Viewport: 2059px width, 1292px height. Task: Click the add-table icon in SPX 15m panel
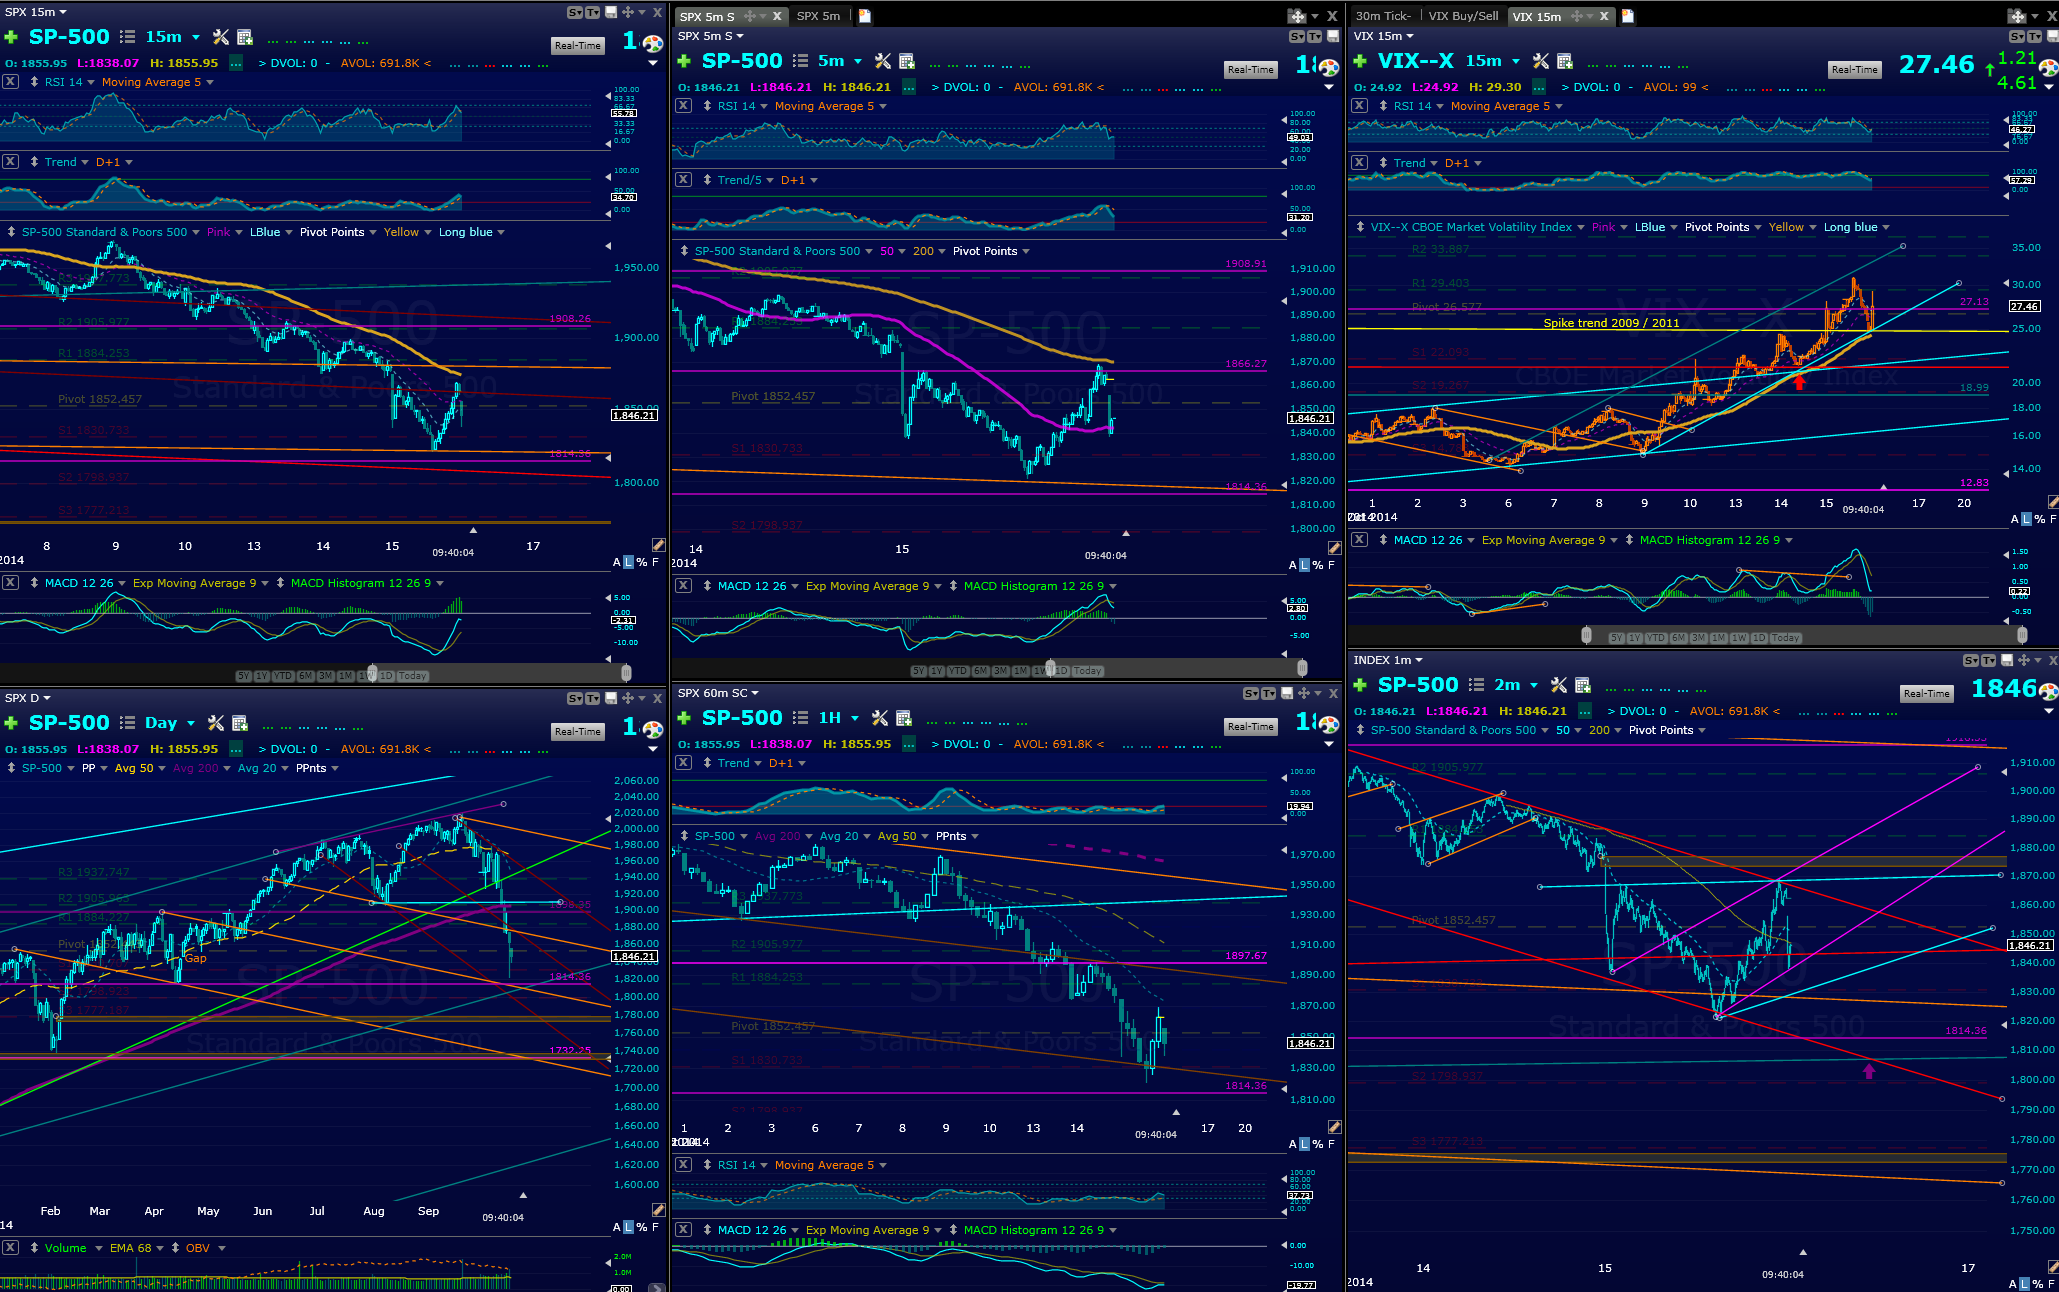[245, 37]
